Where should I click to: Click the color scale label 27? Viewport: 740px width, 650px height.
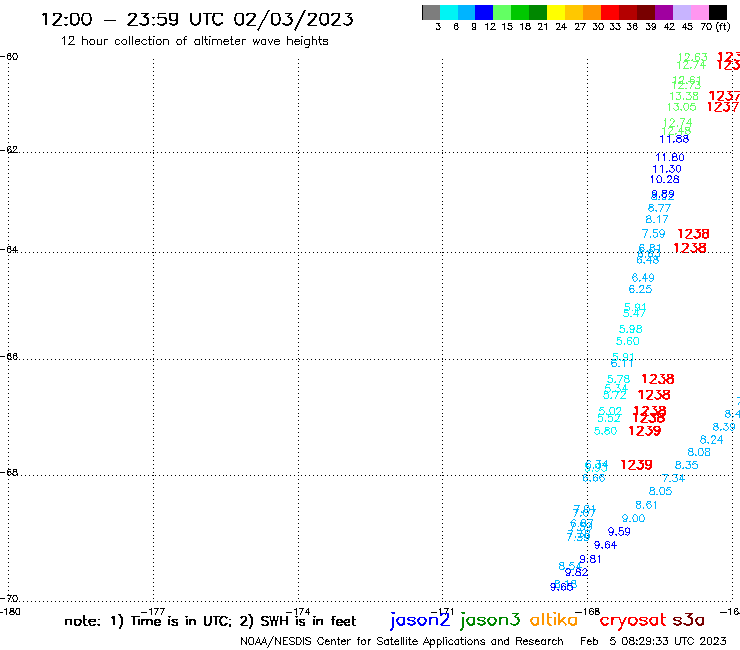pos(580,27)
